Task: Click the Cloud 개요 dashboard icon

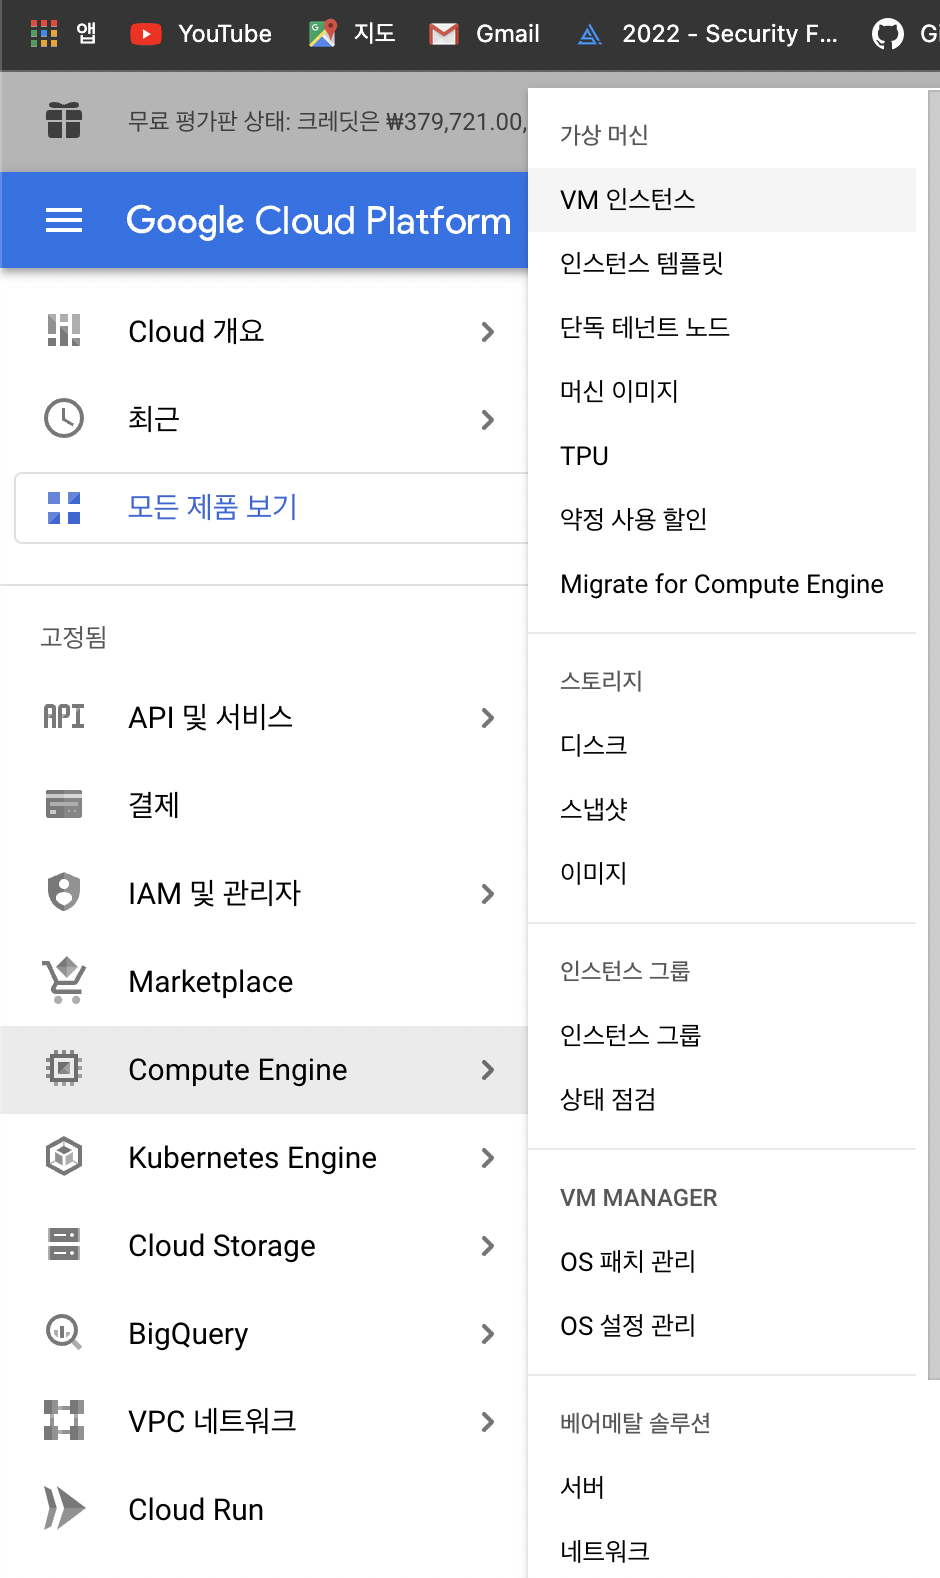Action: point(64,330)
